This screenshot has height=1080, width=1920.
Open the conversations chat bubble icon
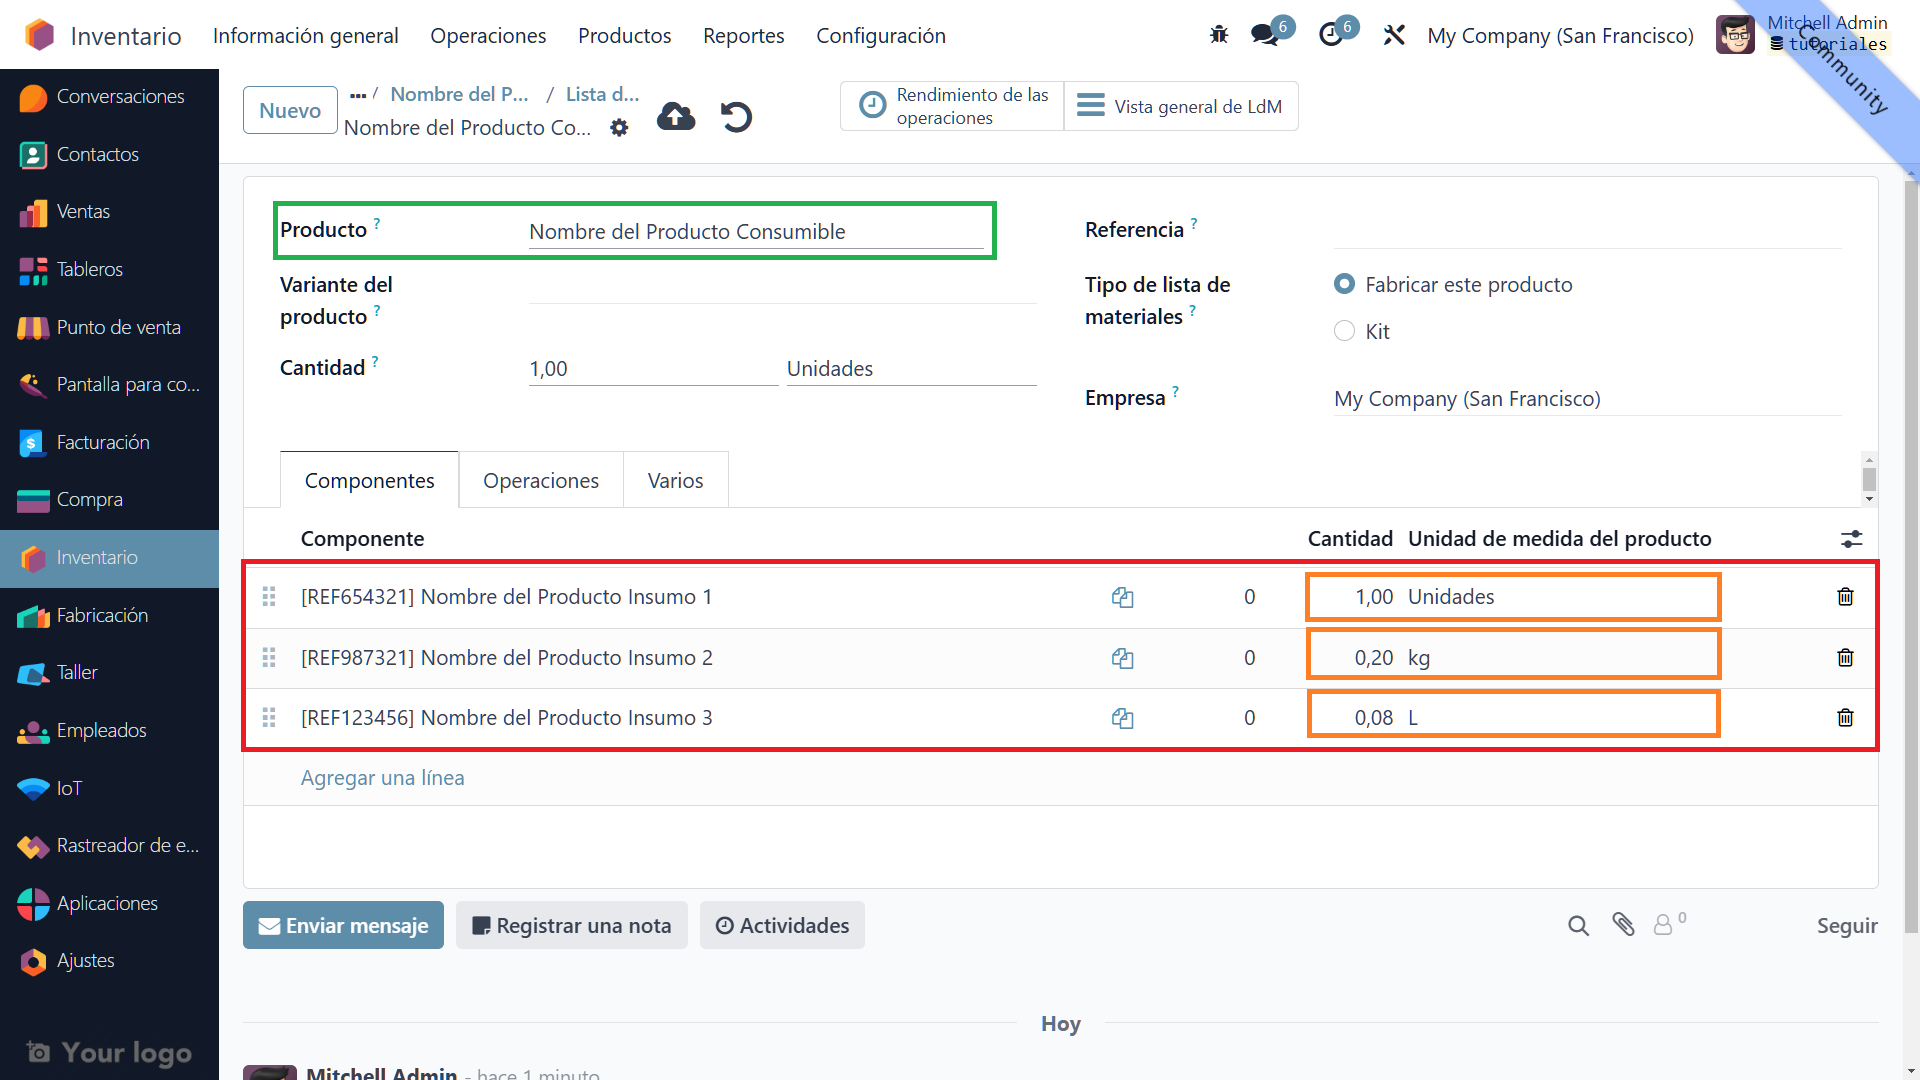point(1265,35)
